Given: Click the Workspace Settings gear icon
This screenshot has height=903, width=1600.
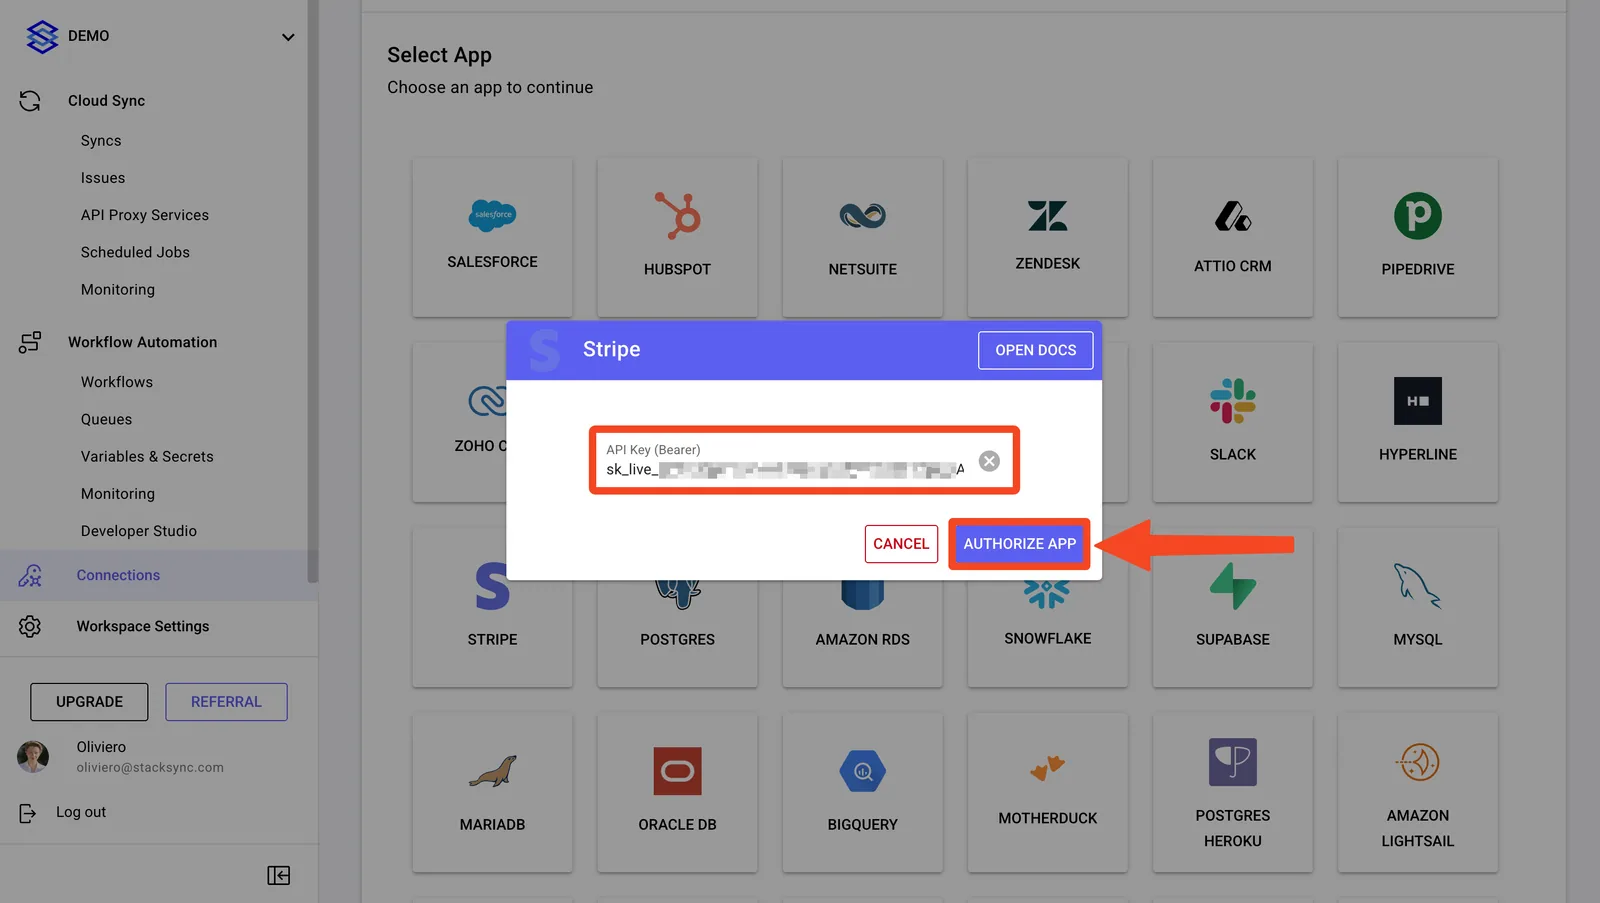Looking at the screenshot, I should pyautogui.click(x=30, y=626).
